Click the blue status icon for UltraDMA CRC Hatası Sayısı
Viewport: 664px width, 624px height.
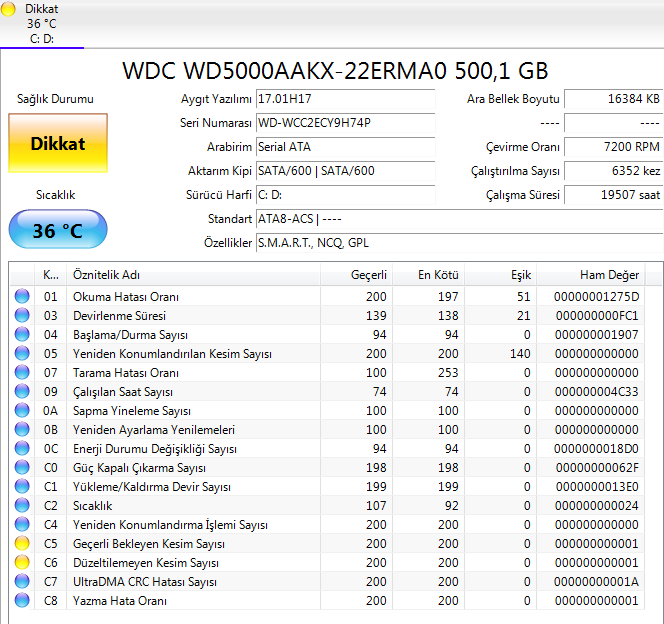[x=22, y=582]
